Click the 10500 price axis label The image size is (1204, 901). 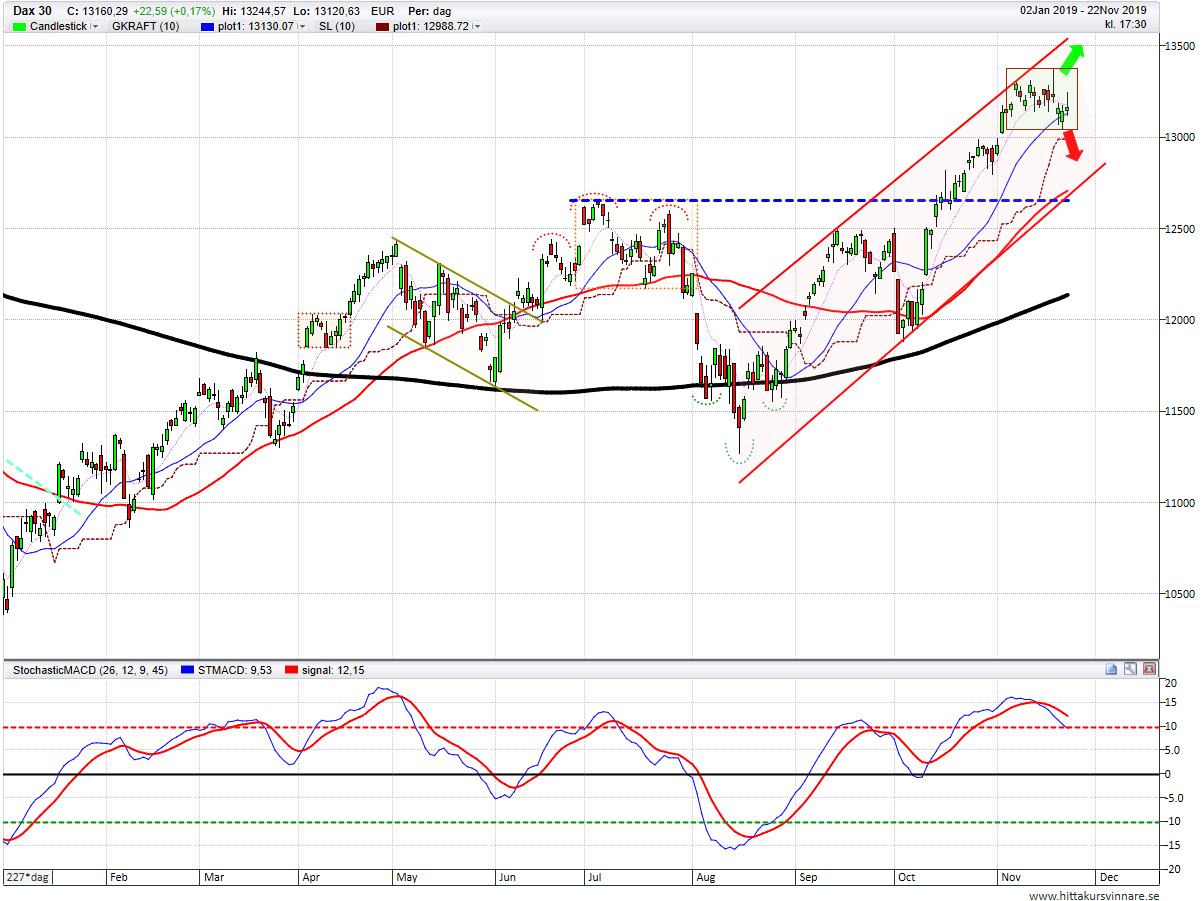[1181, 594]
